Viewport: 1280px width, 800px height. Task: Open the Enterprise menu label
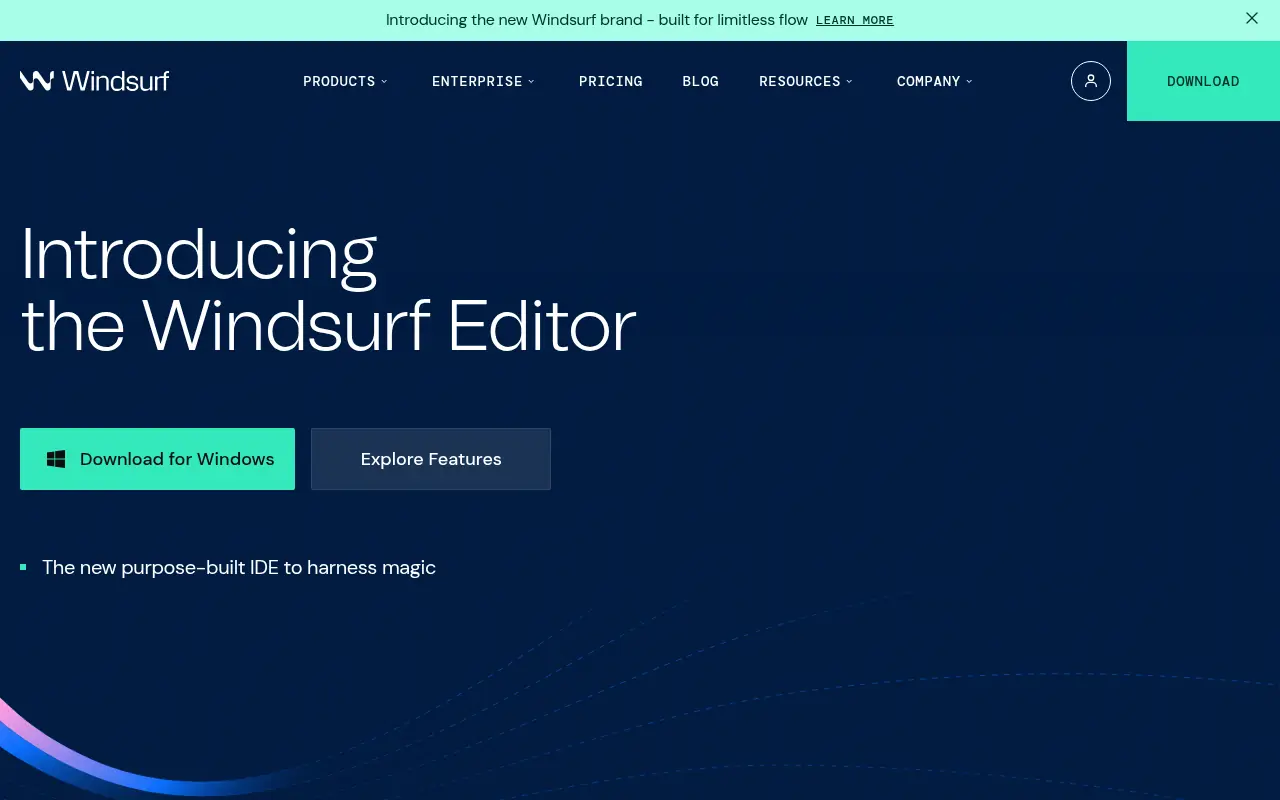[x=477, y=82]
